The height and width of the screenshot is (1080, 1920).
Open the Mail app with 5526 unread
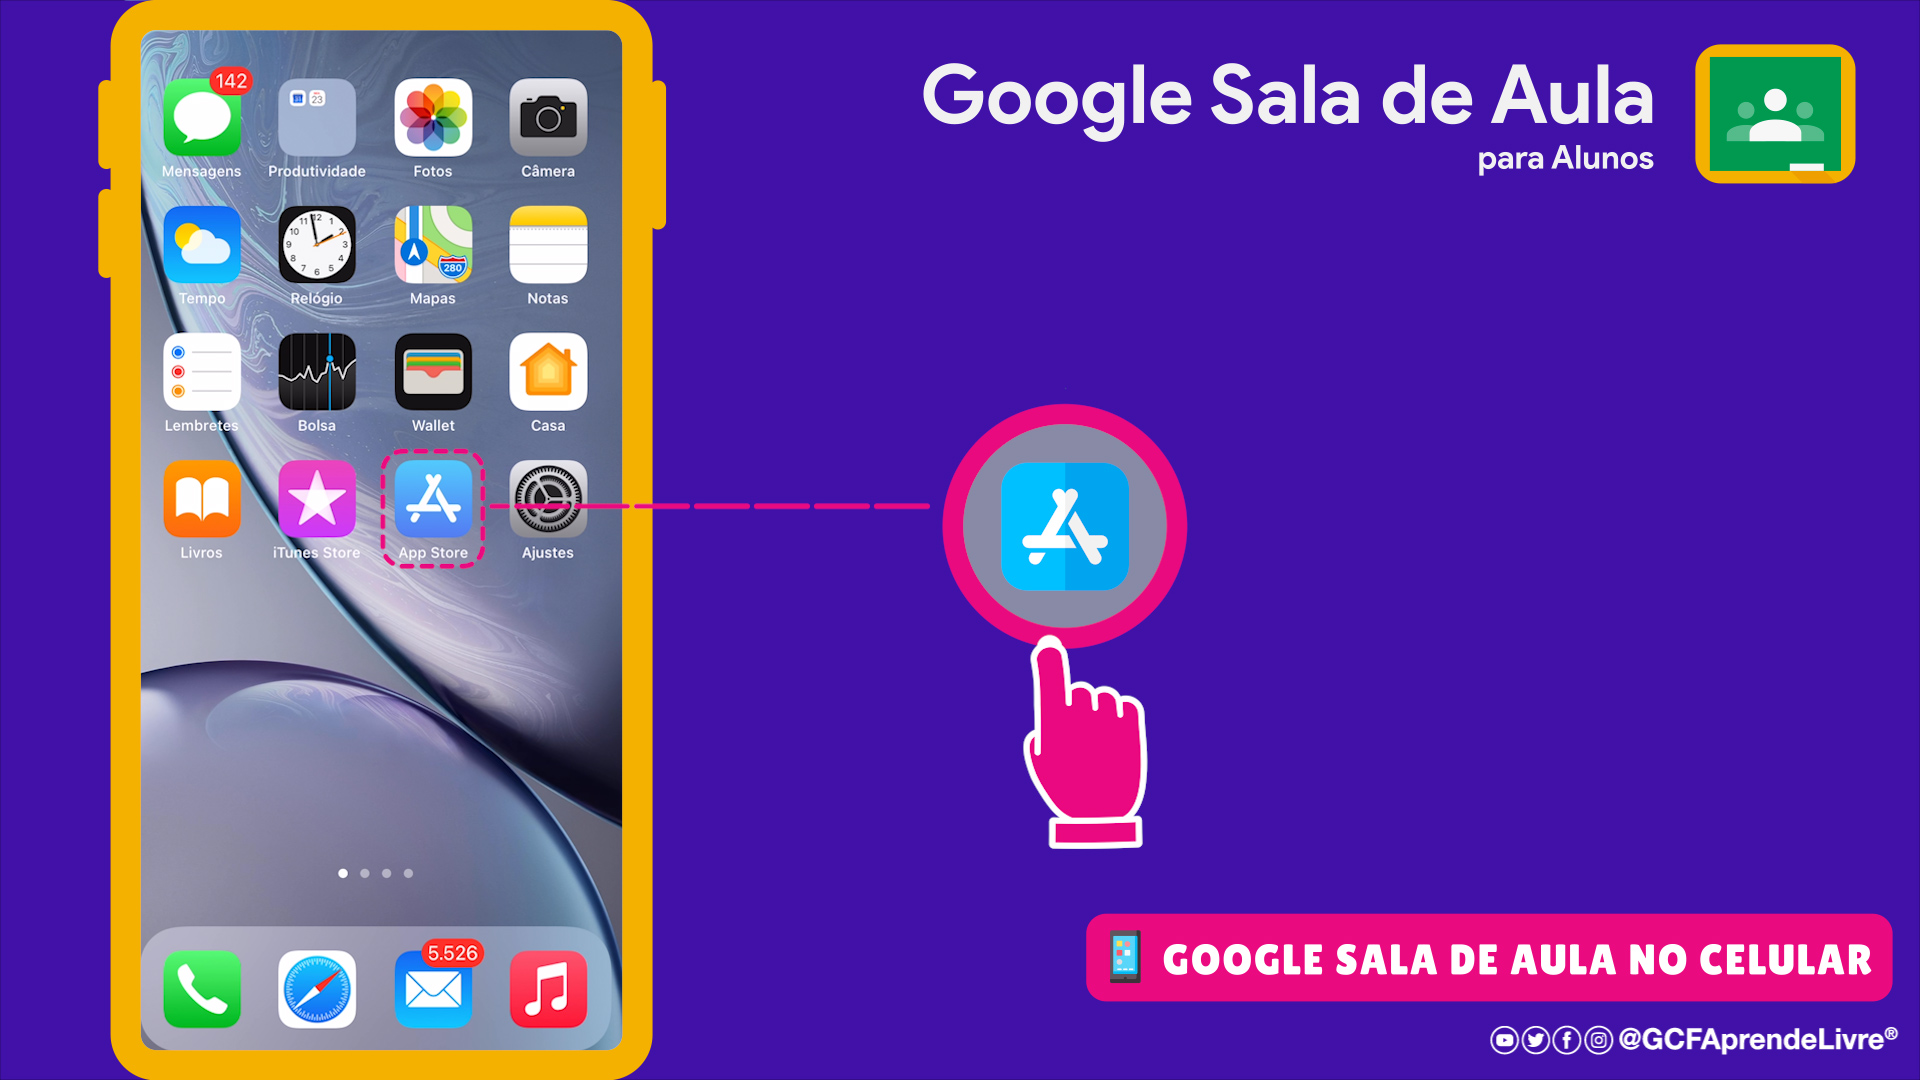[x=433, y=984]
